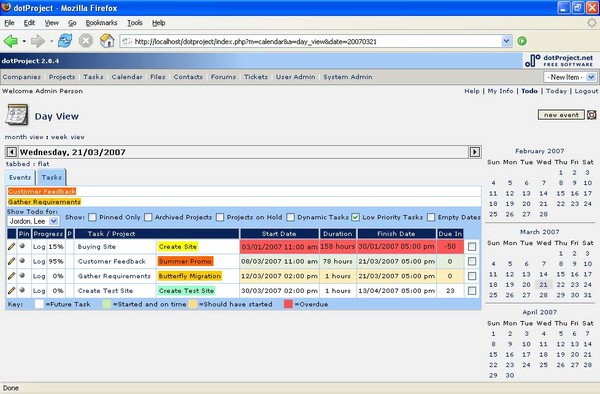Open the Bookmarks menu
Image resolution: width=600 pixels, height=394 pixels.
click(101, 23)
